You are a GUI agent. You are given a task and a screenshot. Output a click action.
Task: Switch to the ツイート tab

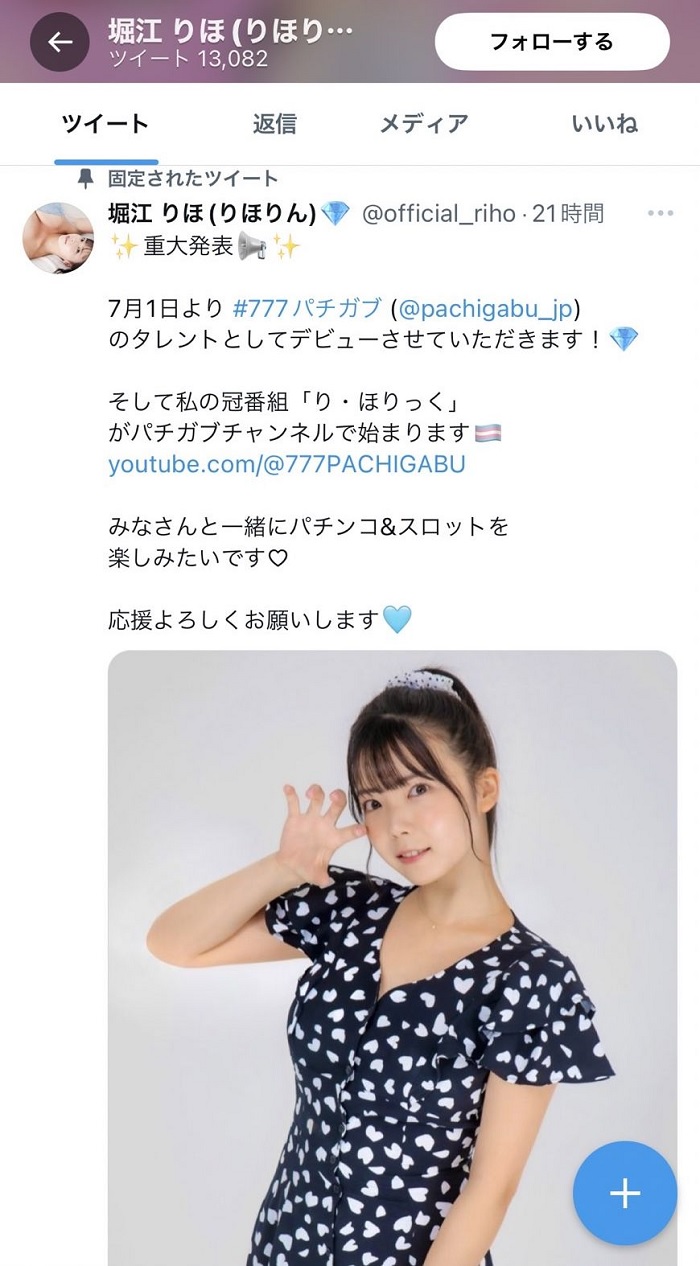pyautogui.click(x=105, y=124)
